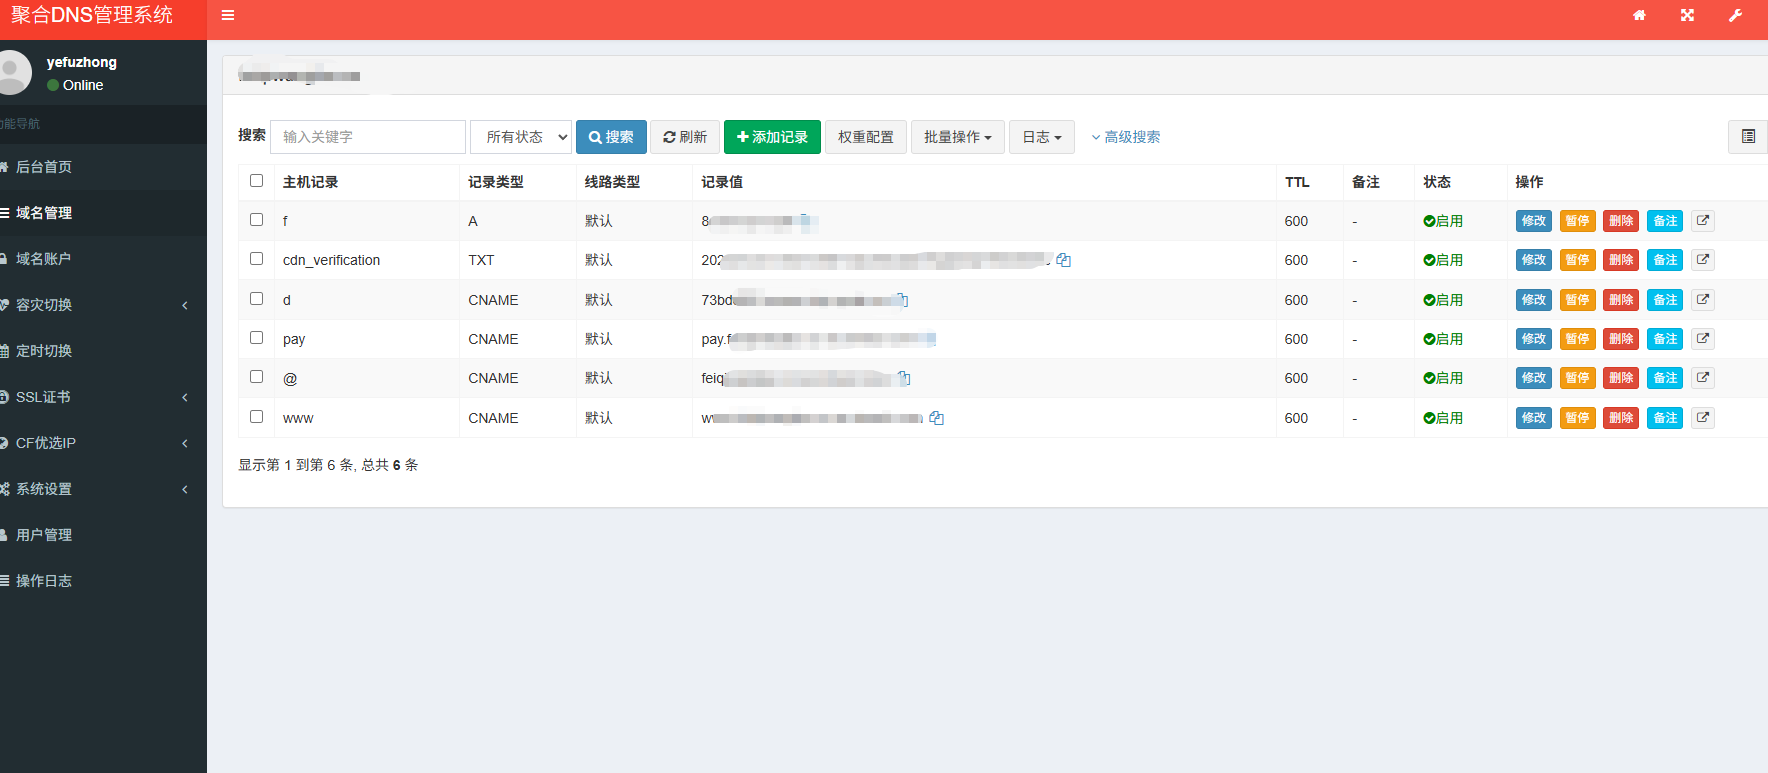
Task: Click the hamburger sidebar toggle icon
Action: click(228, 15)
